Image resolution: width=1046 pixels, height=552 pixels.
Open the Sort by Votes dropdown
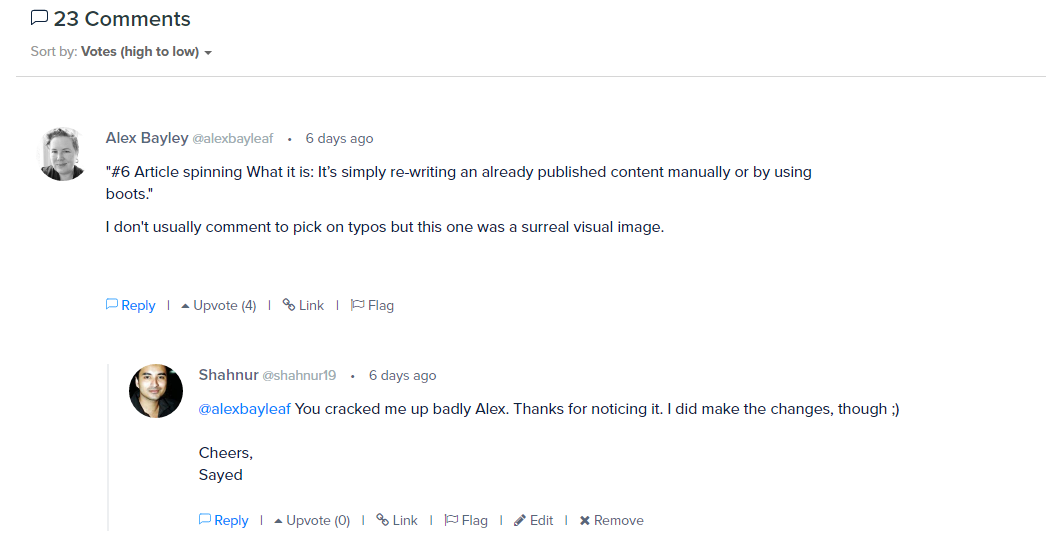146,52
